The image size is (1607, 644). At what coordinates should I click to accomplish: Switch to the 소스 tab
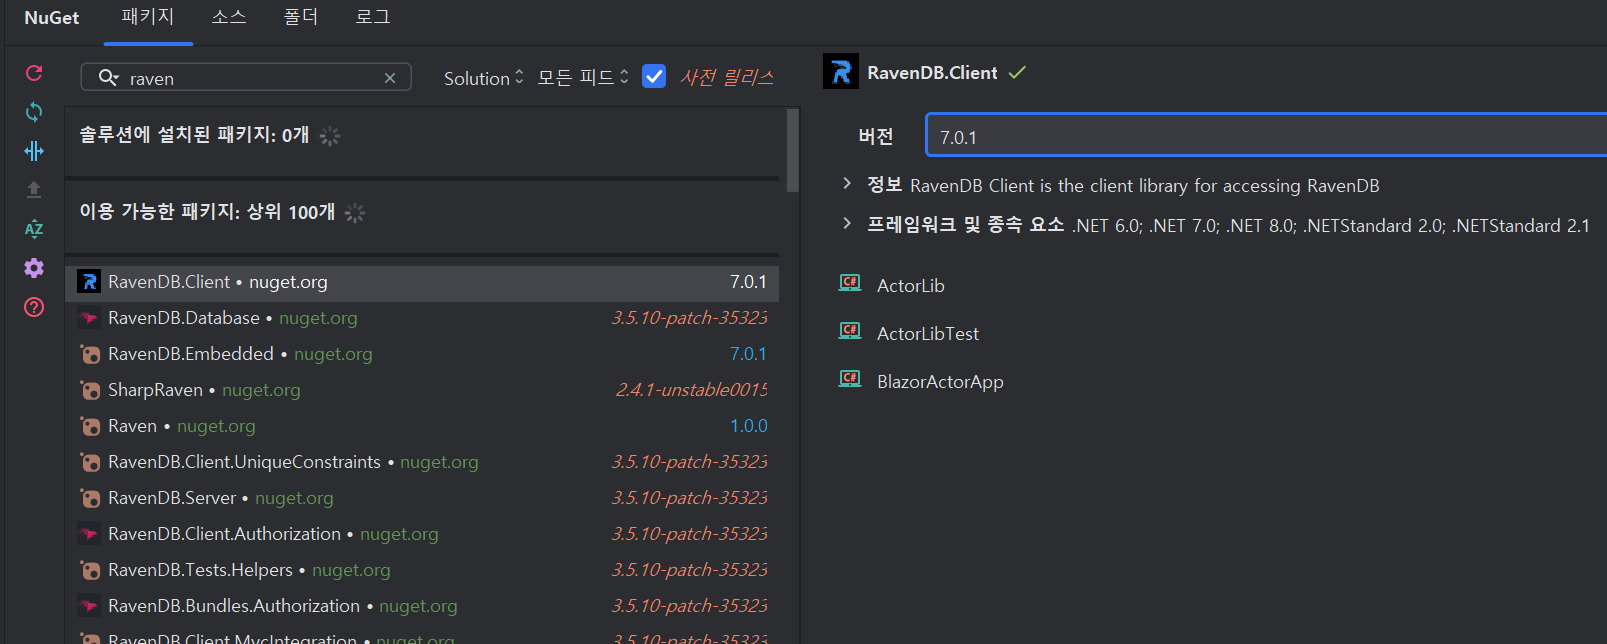229,18
